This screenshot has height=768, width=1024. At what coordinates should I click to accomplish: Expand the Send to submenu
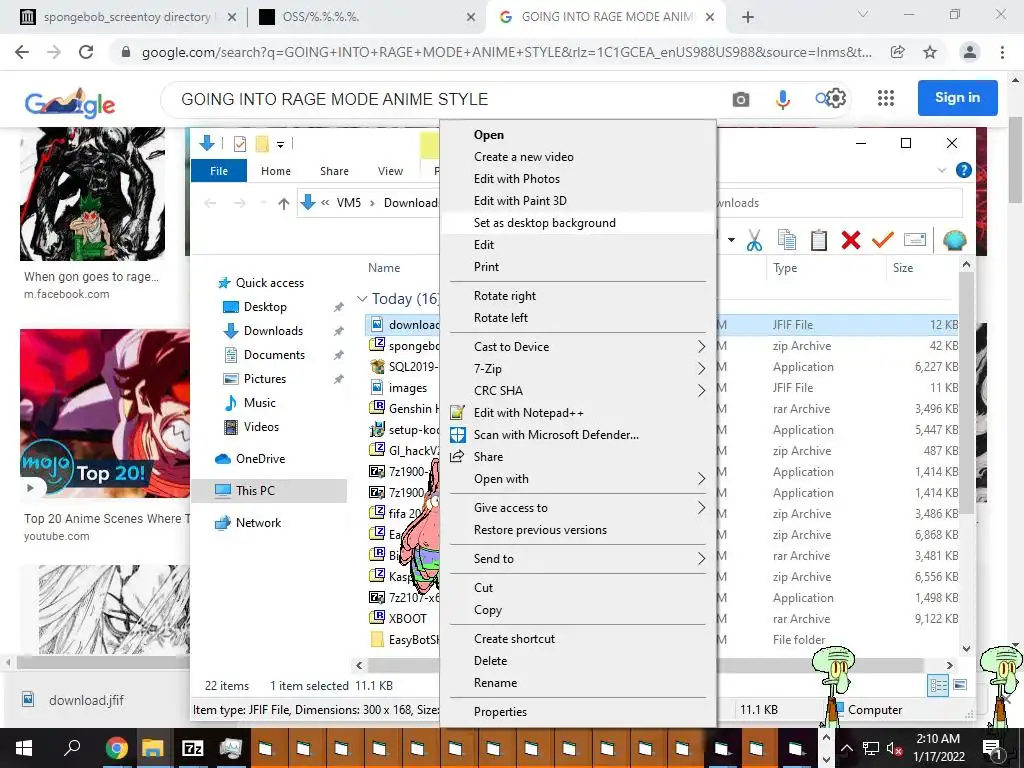(701, 558)
